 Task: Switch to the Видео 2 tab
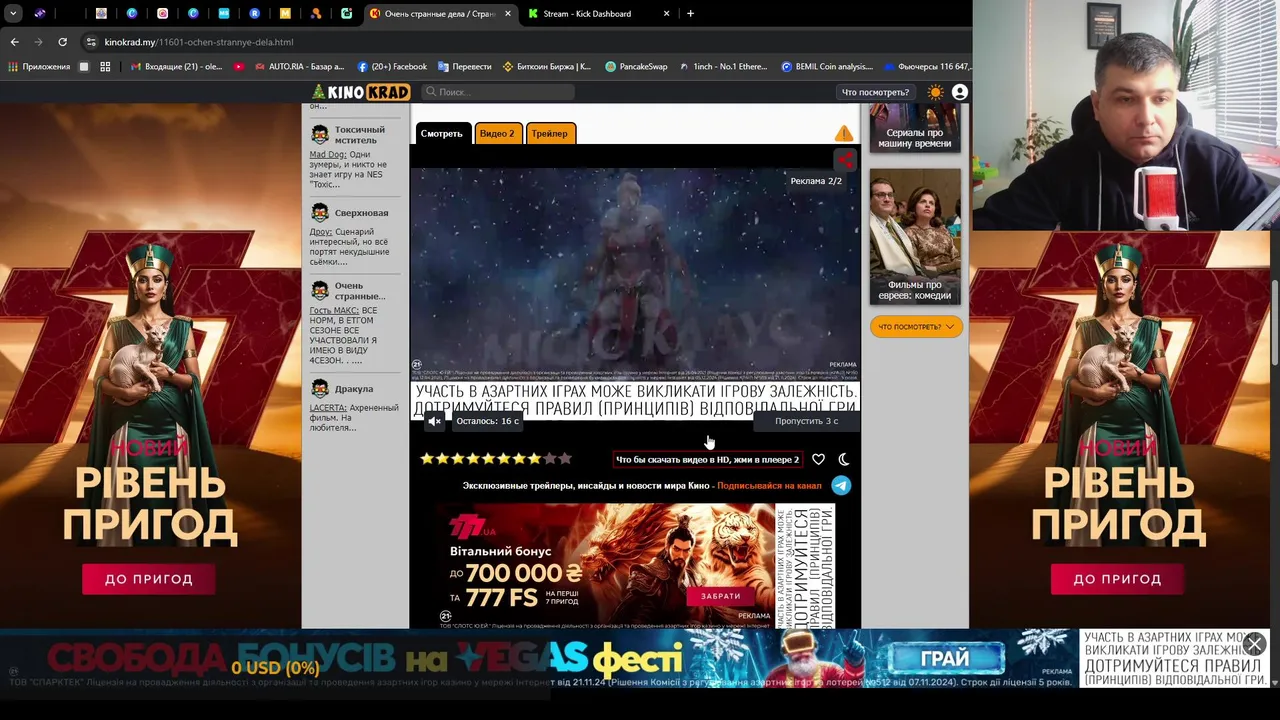pos(497,133)
